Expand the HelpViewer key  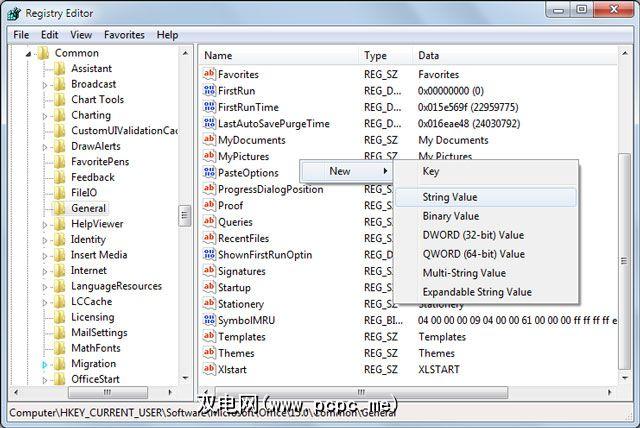(x=44, y=224)
